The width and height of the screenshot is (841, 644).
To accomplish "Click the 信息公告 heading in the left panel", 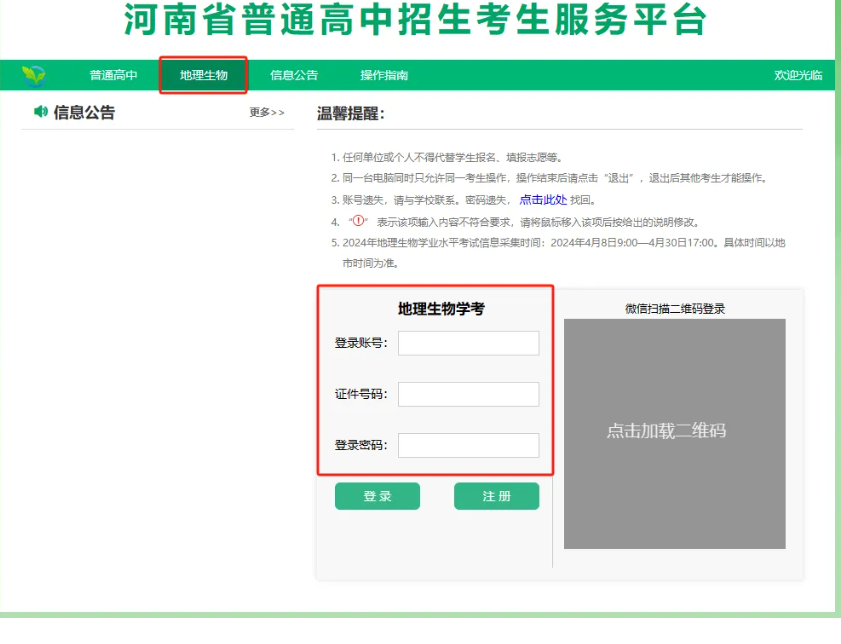I will [x=84, y=113].
